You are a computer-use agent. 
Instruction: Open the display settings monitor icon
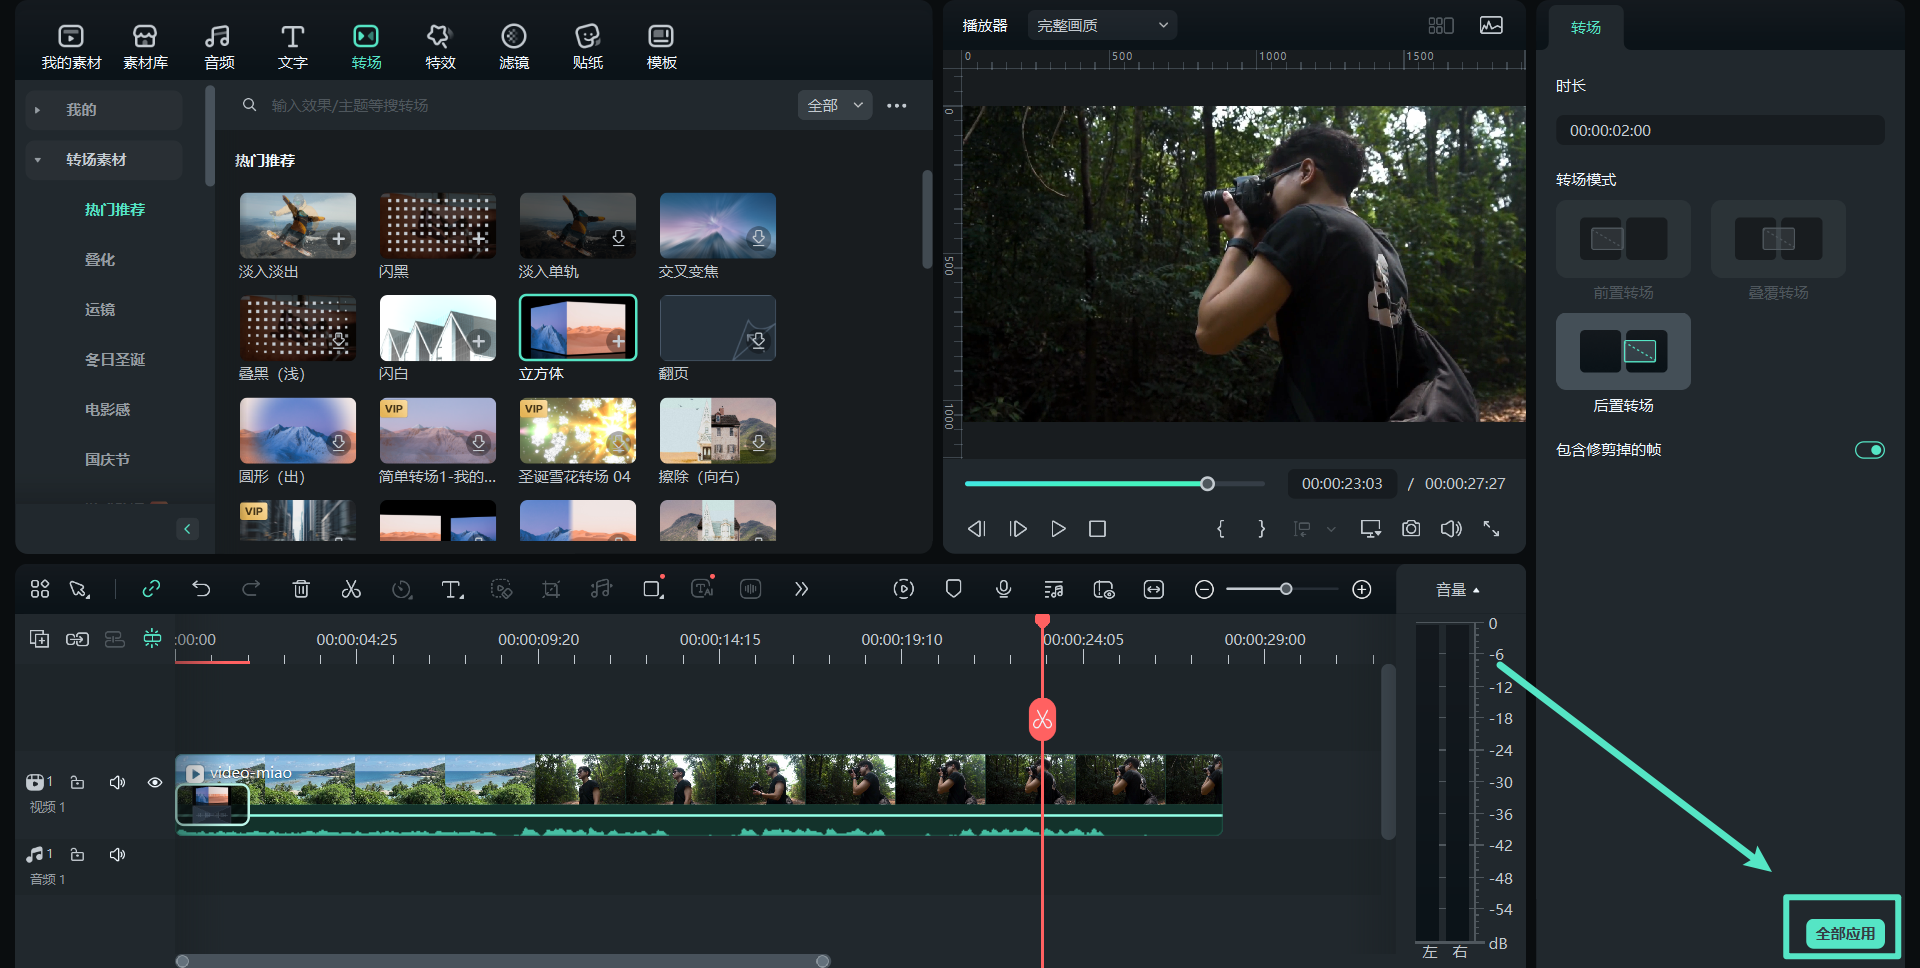1371,529
